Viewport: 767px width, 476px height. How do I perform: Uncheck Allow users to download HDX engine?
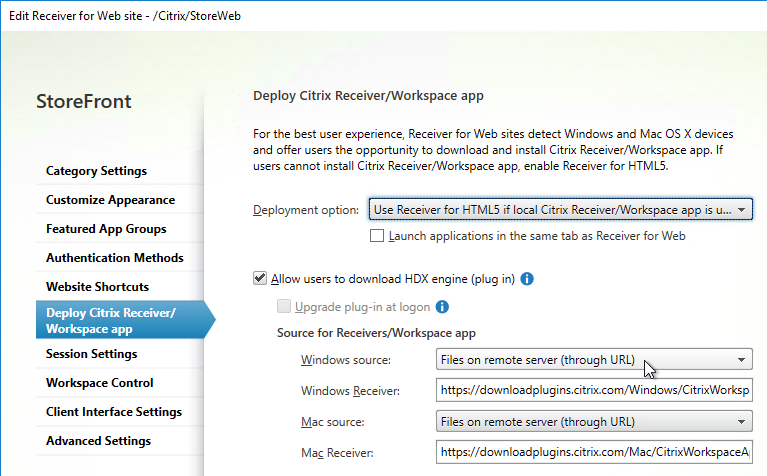(x=260, y=278)
